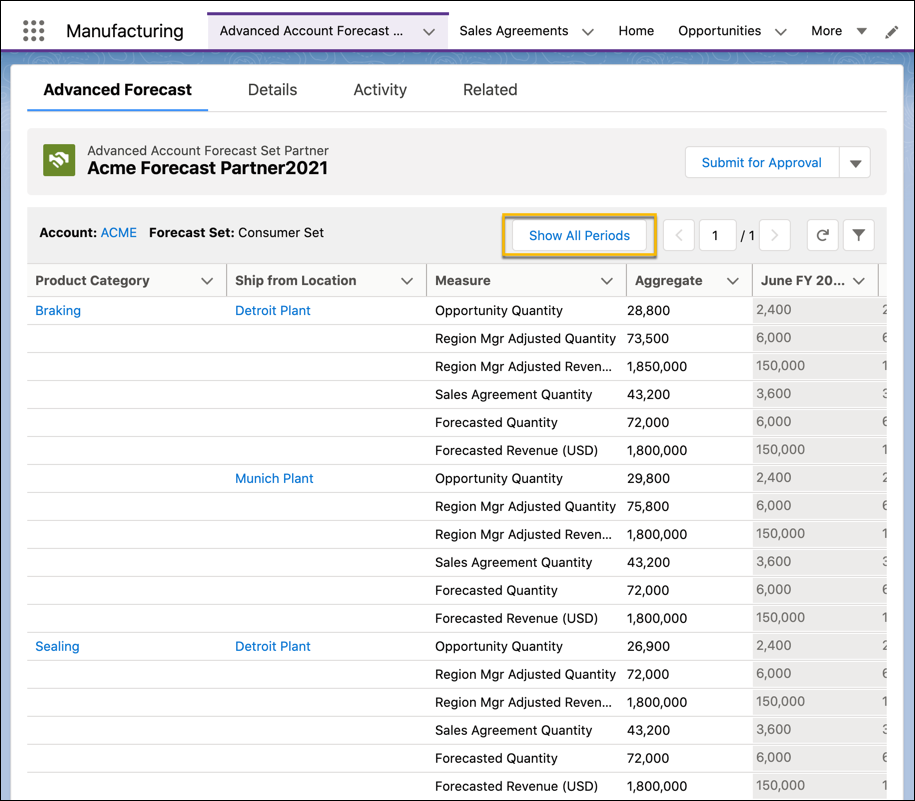
Task: Switch to the Details tab
Action: pyautogui.click(x=272, y=89)
